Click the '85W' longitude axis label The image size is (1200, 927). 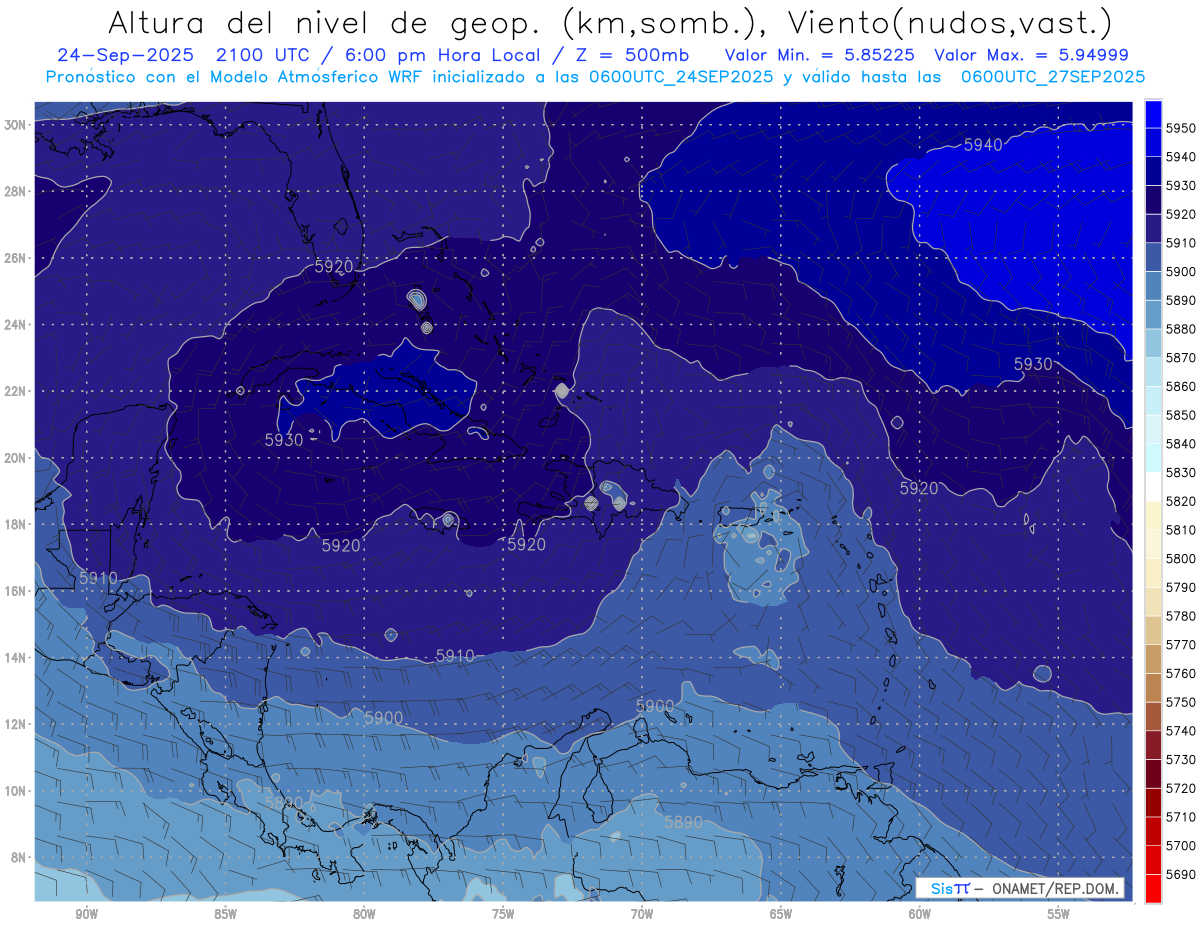point(225,915)
